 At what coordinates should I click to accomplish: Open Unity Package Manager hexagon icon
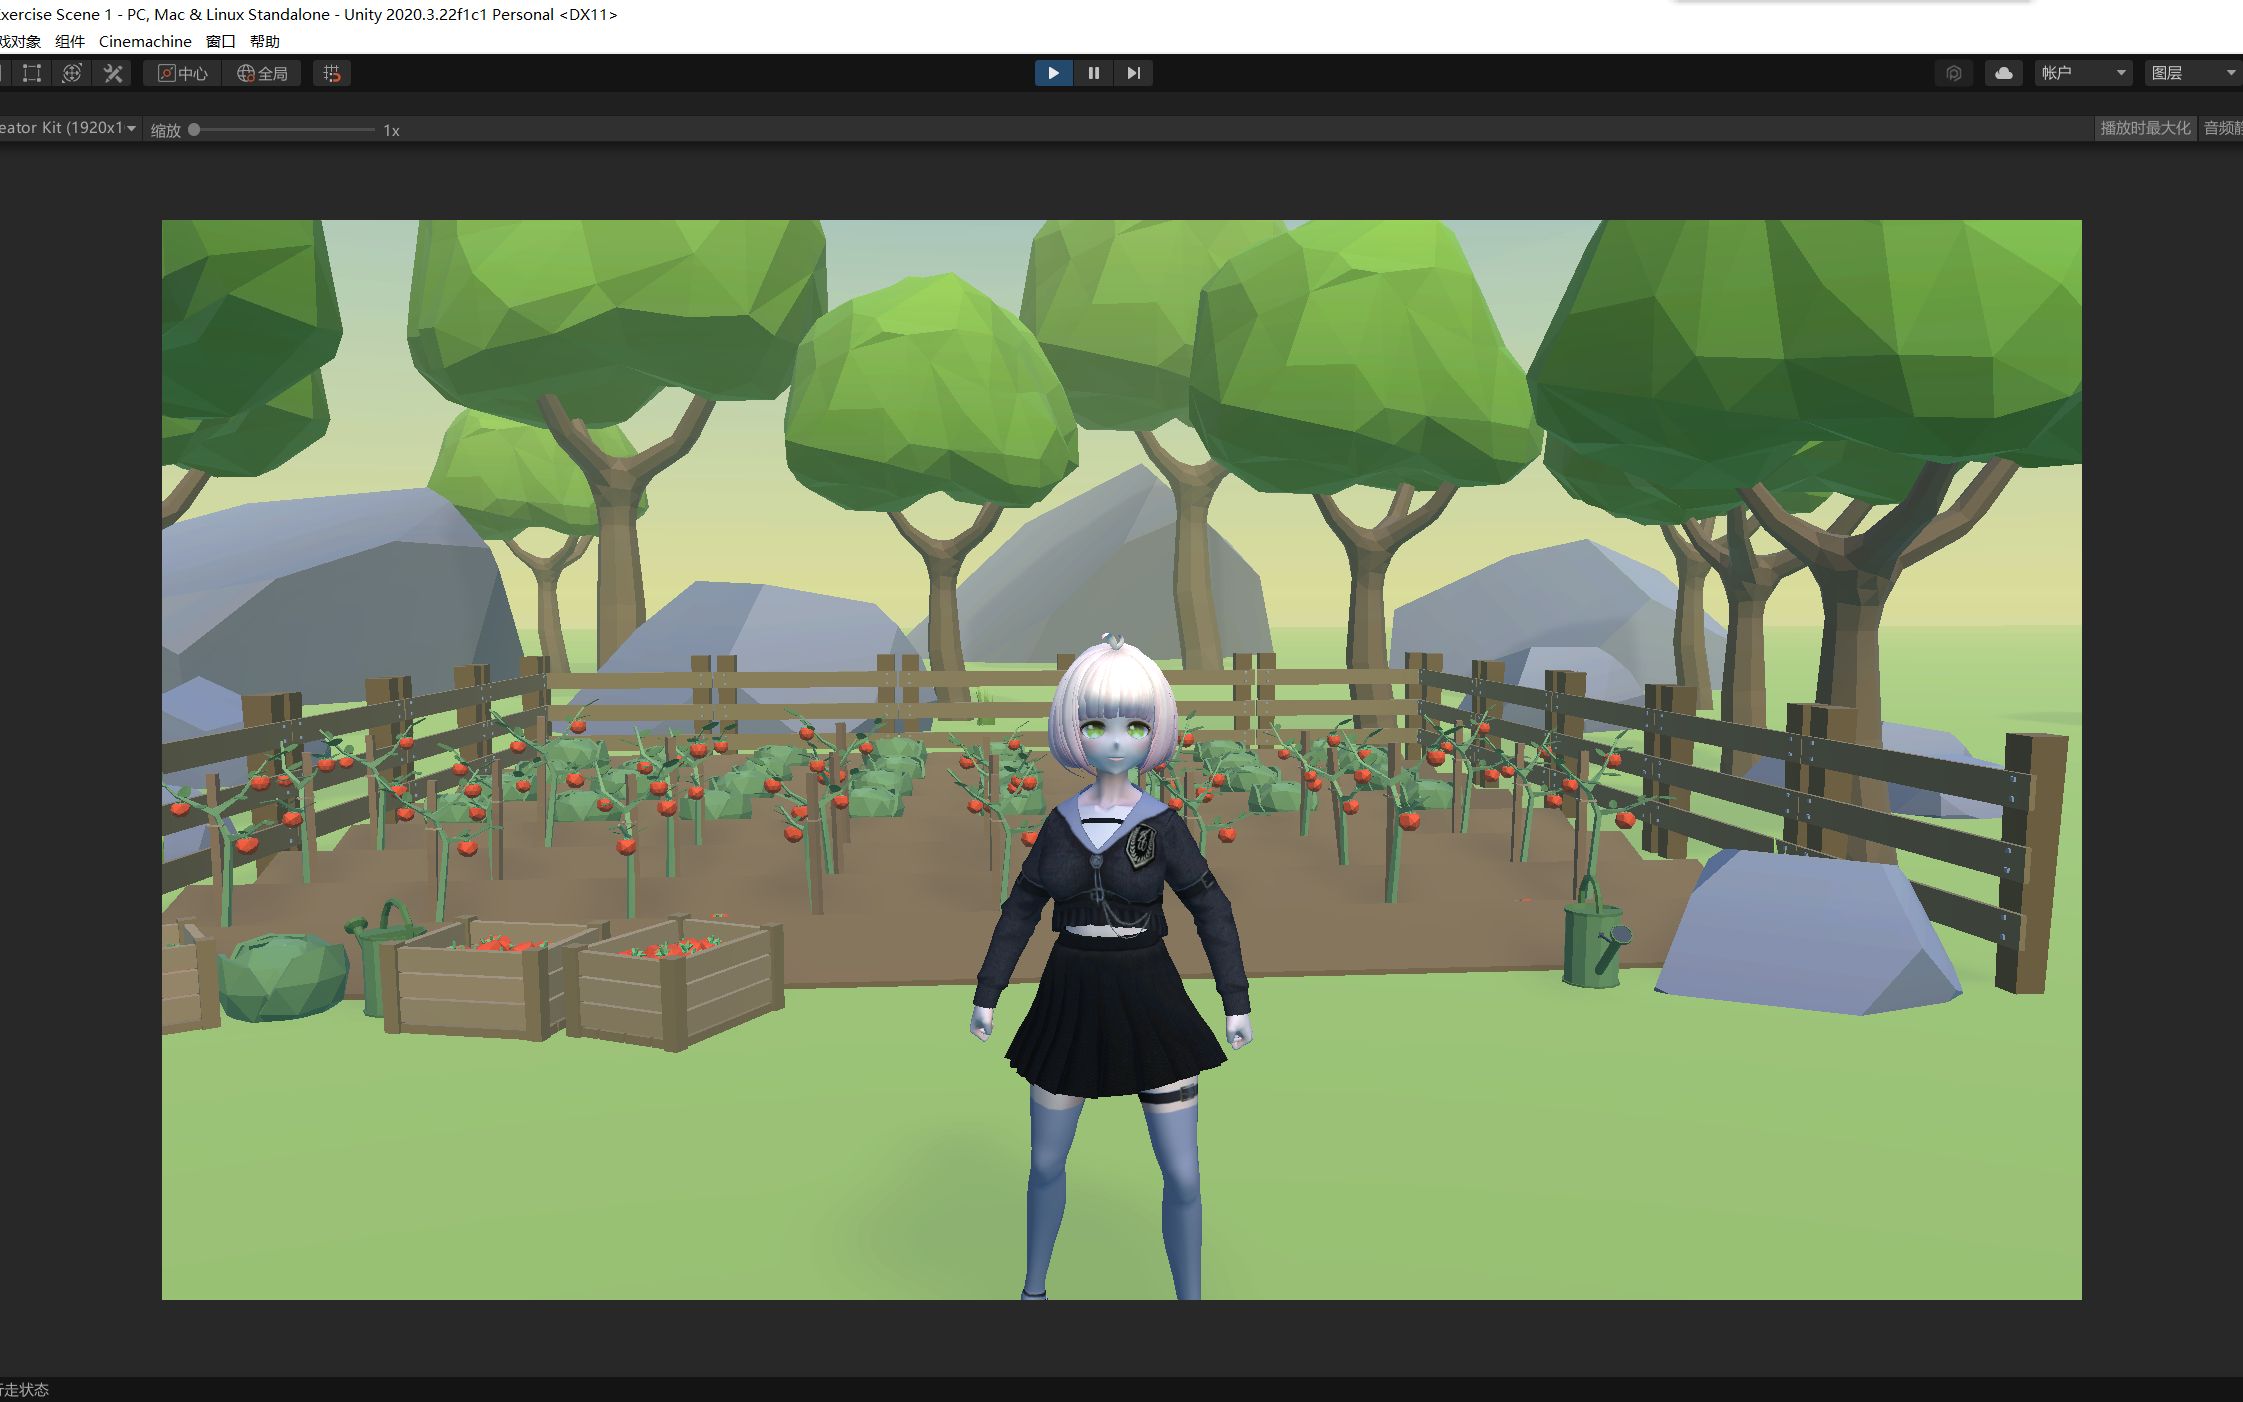pos(1955,72)
